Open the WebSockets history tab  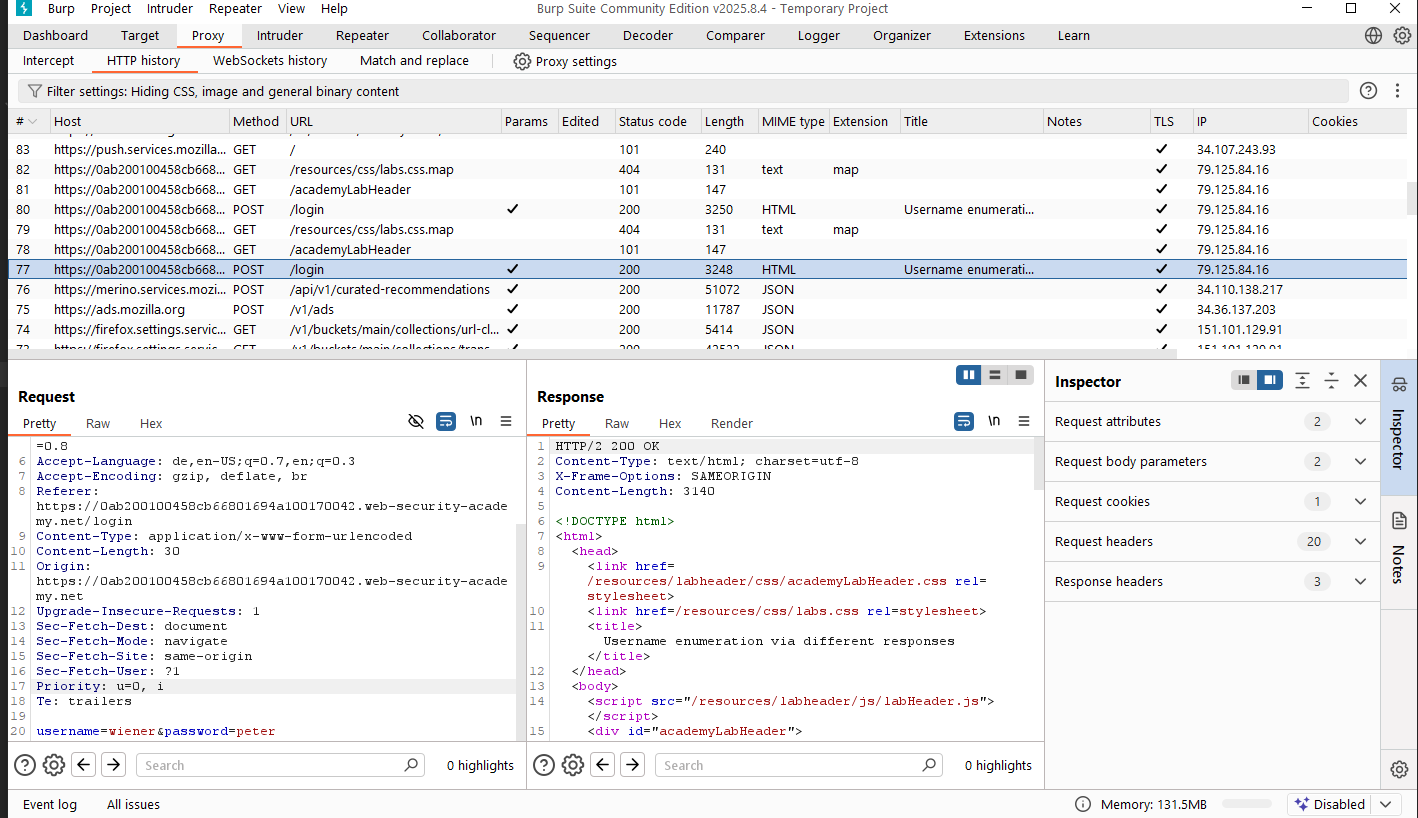(x=270, y=61)
